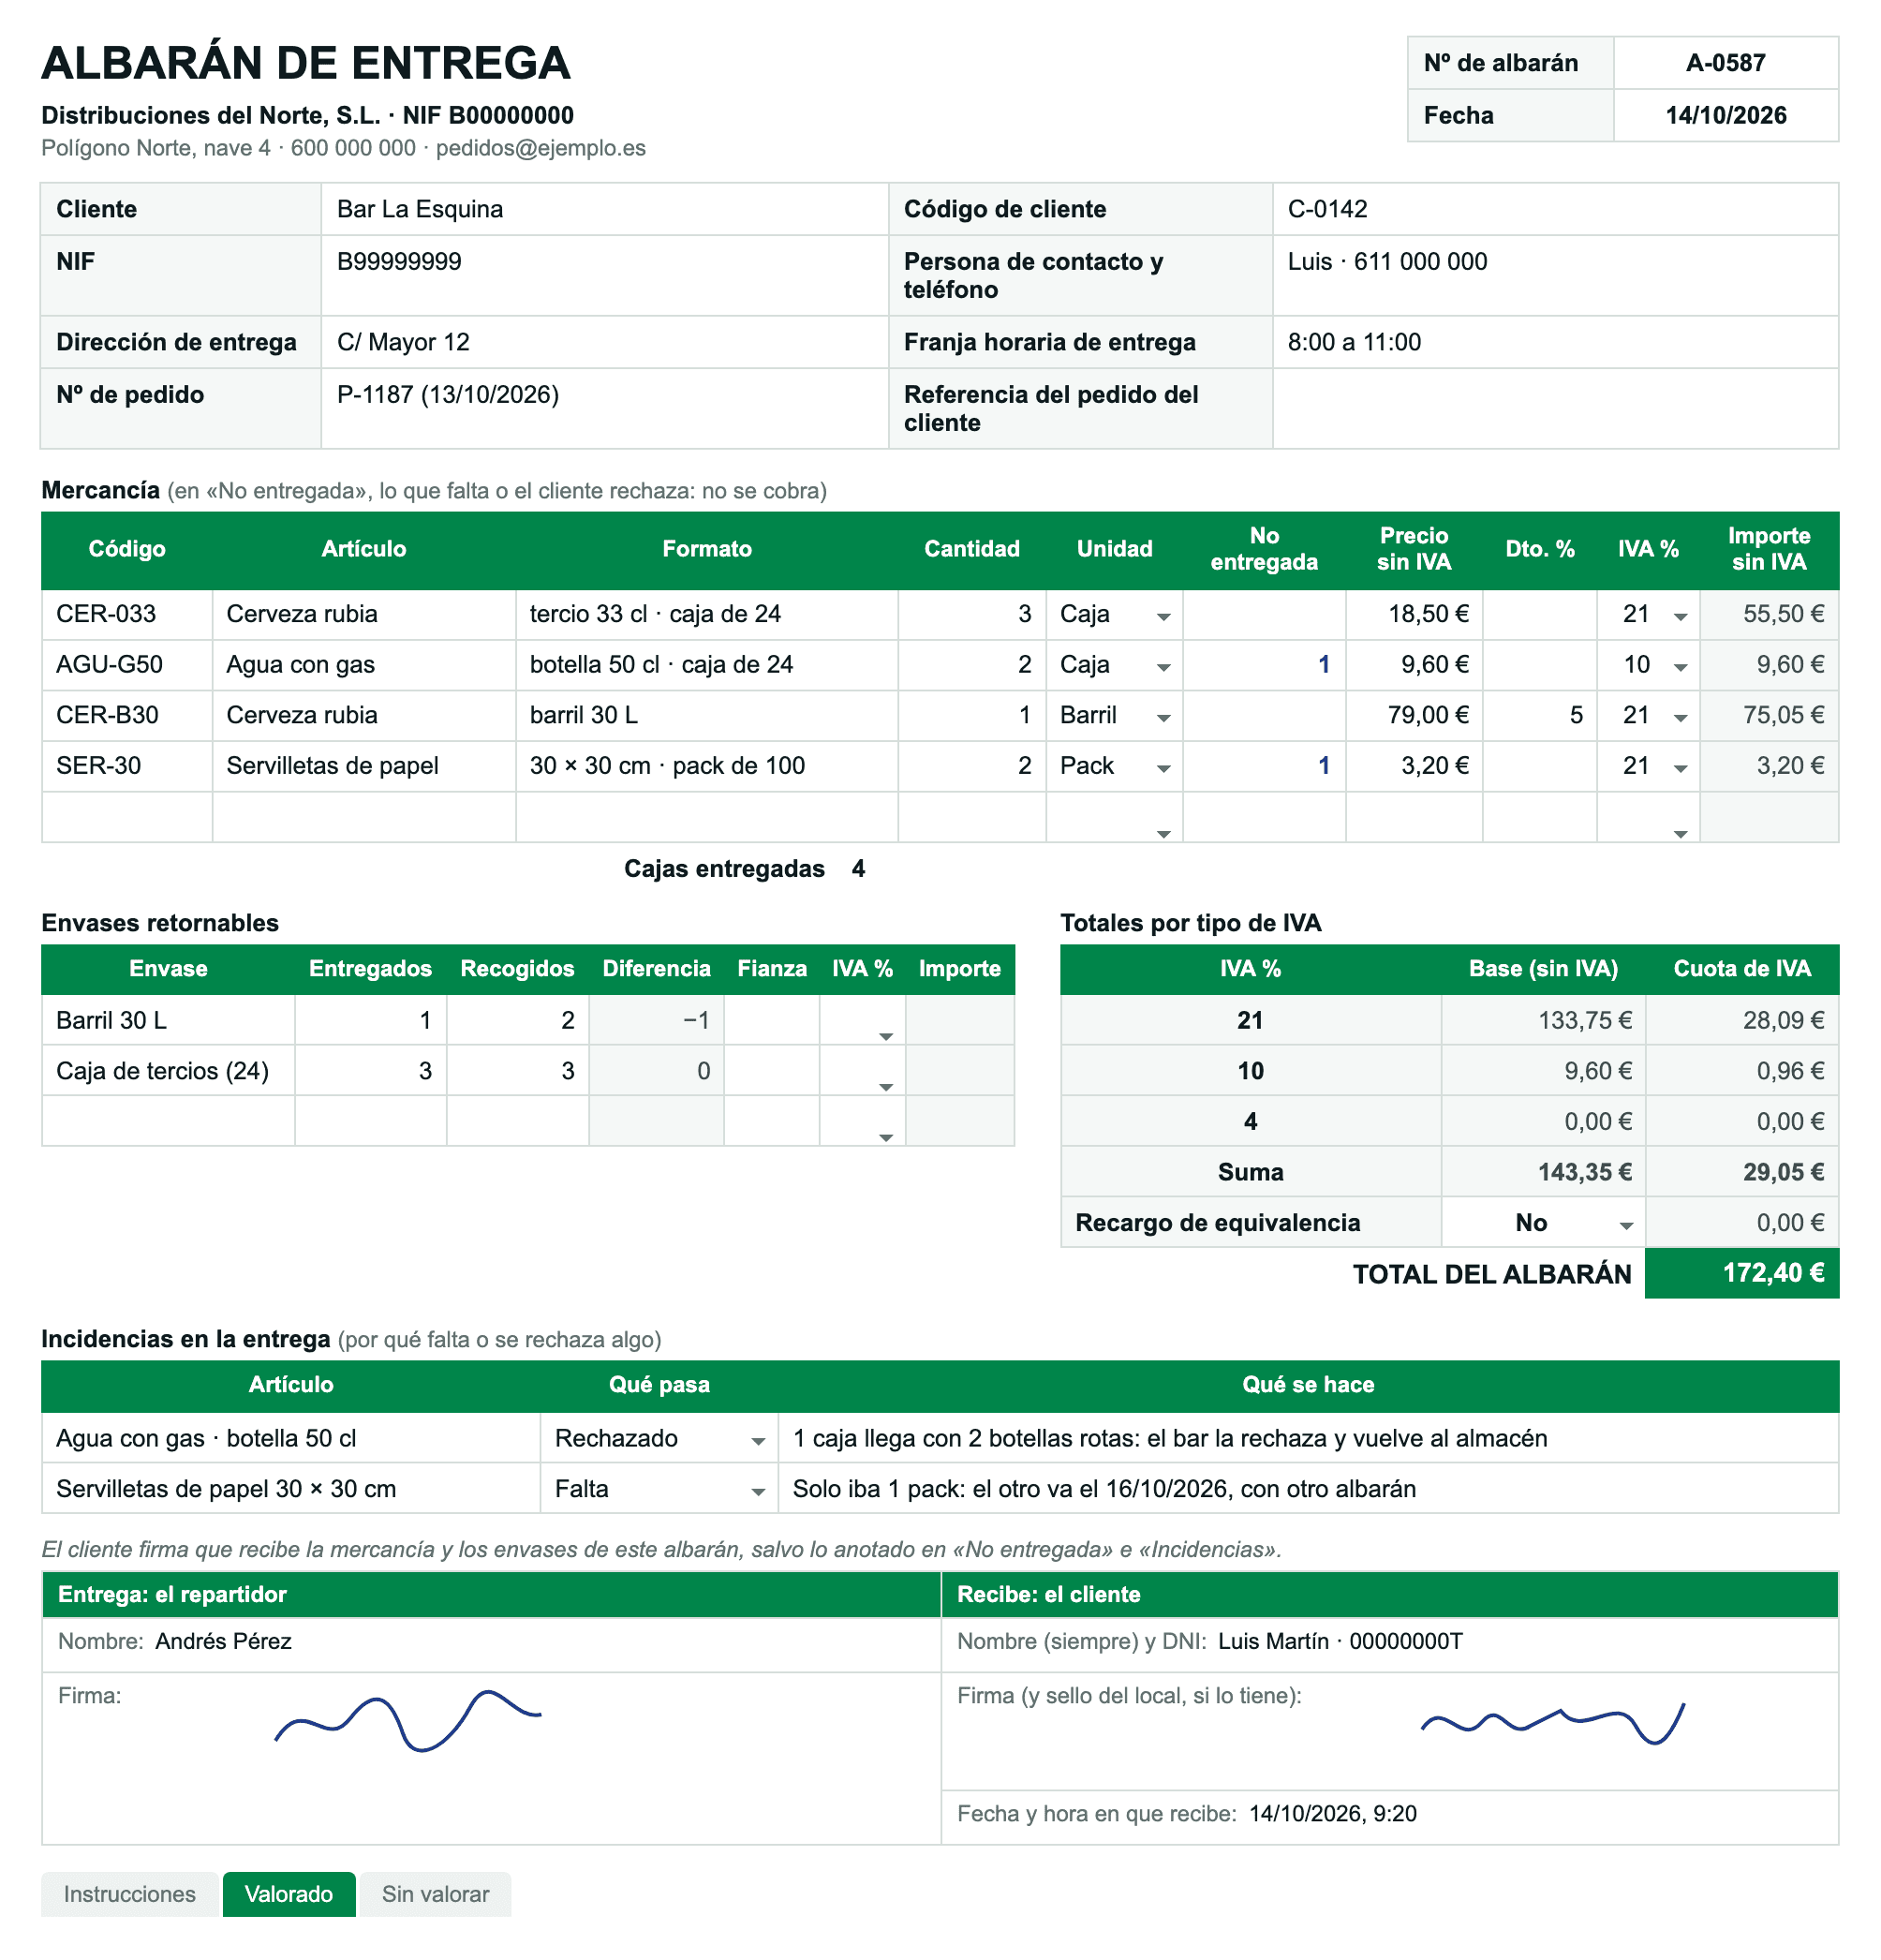The width and height of the screenshot is (1881, 1960).
Task: Open the IVA % dropdown for CER-B30 row
Action: [x=1679, y=717]
